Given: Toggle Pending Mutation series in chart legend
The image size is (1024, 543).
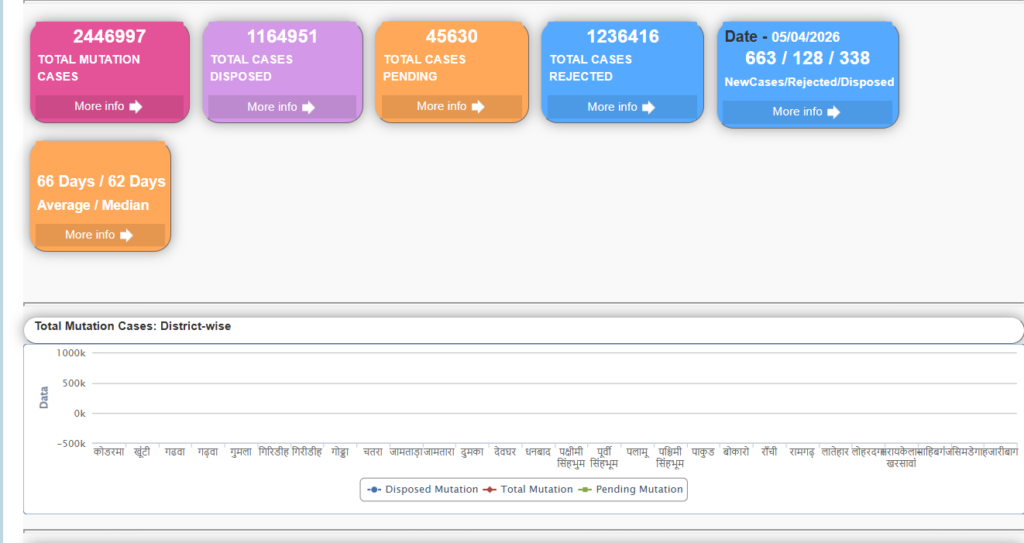Looking at the screenshot, I should tap(632, 489).
